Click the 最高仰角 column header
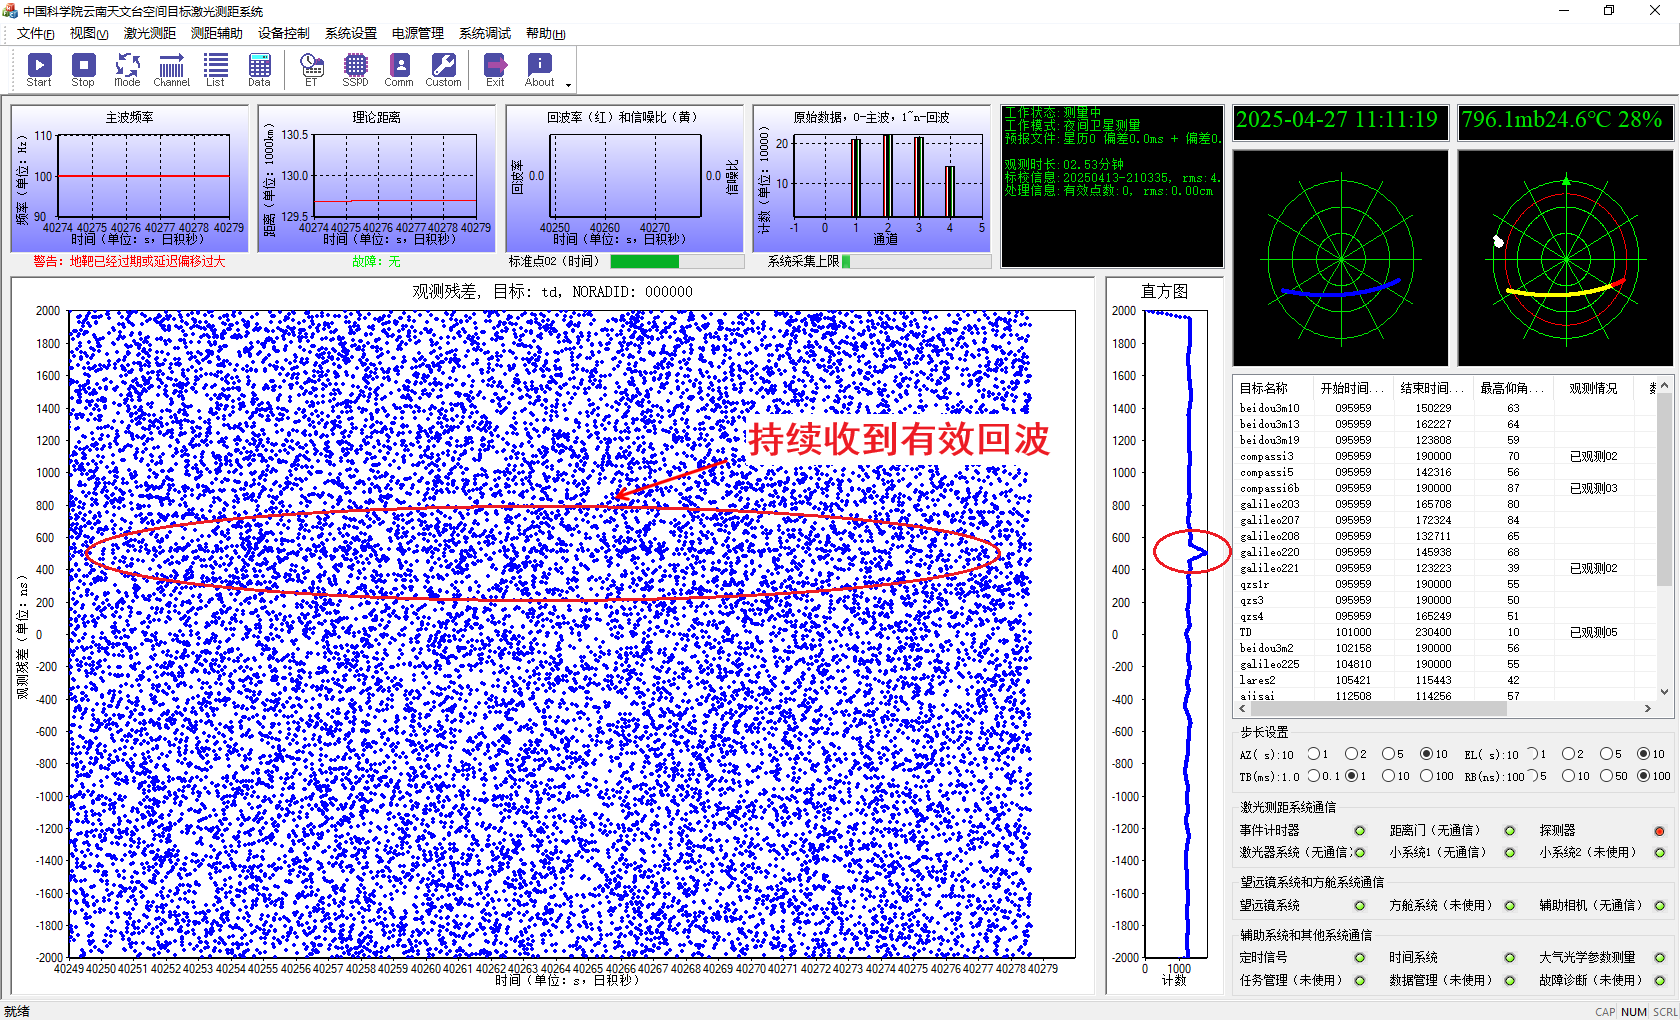Viewport: 1680px width, 1020px height. coord(1511,388)
